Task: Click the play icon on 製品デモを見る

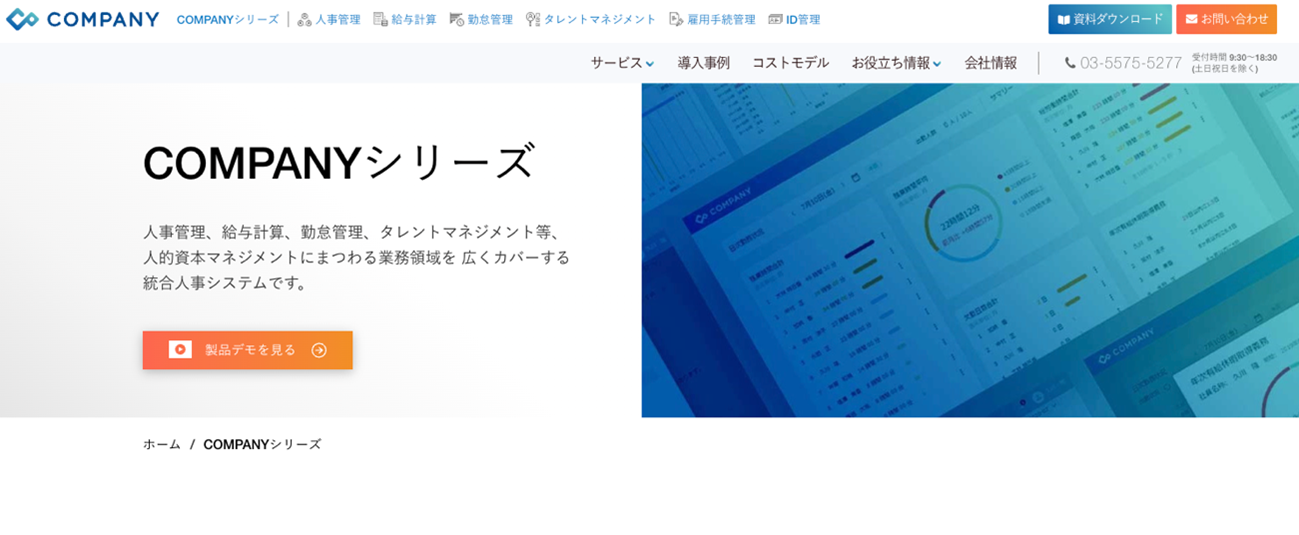Action: click(x=180, y=350)
